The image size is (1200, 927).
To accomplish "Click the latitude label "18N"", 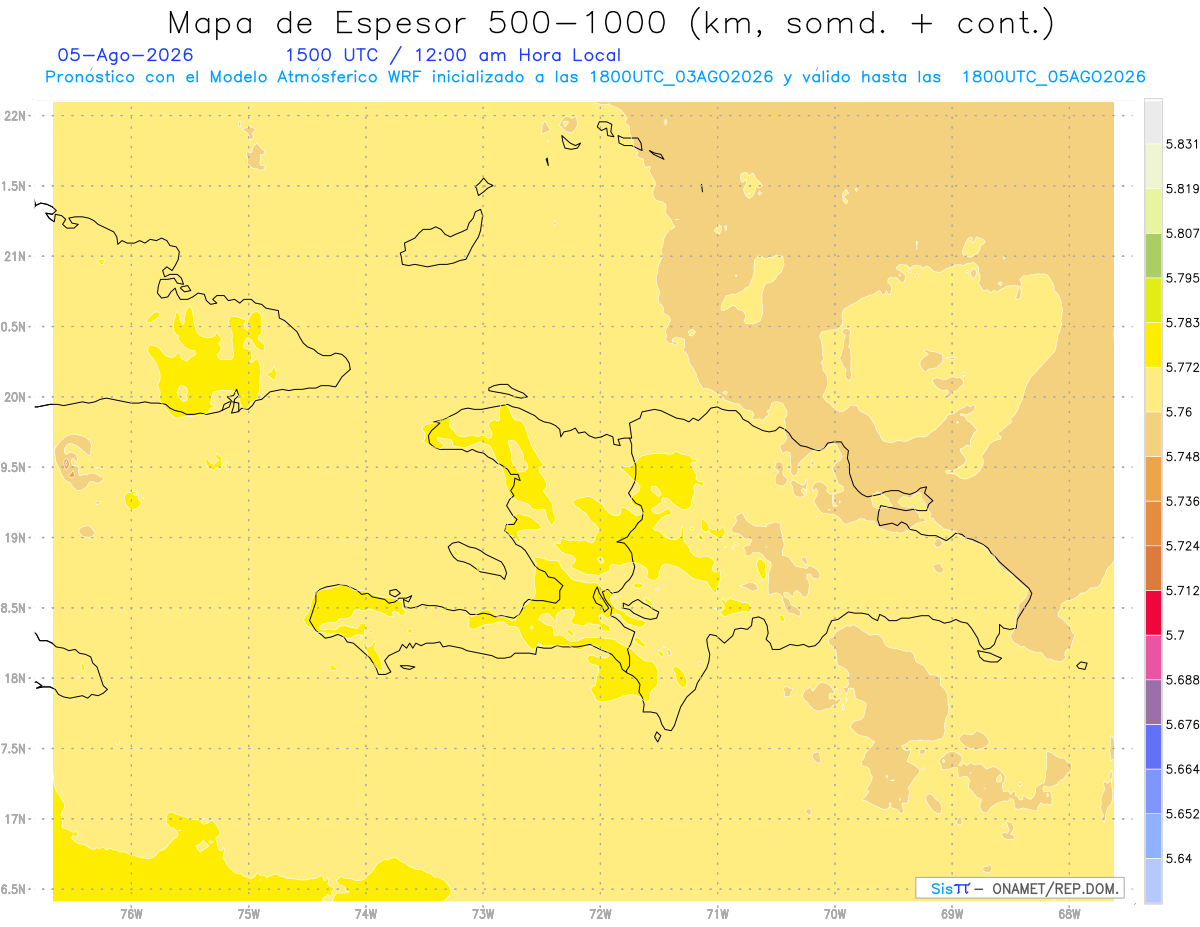I will [14, 678].
